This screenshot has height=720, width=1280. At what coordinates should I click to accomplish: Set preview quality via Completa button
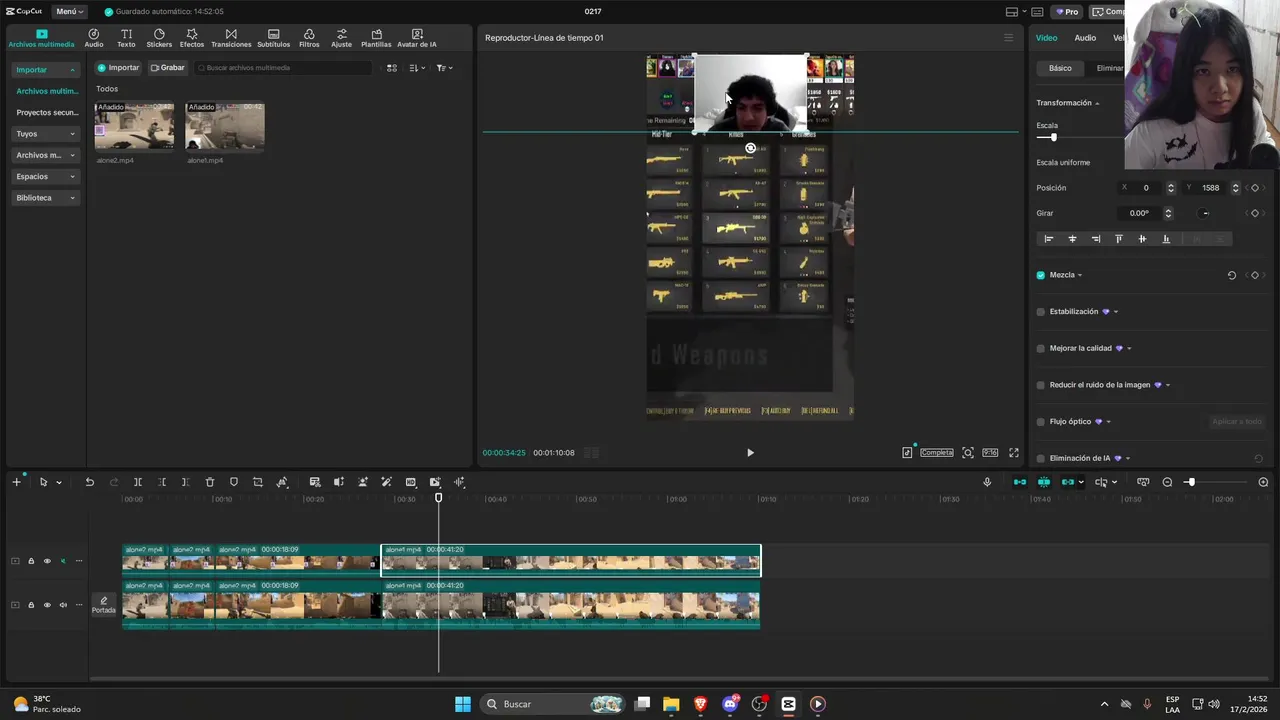937,453
